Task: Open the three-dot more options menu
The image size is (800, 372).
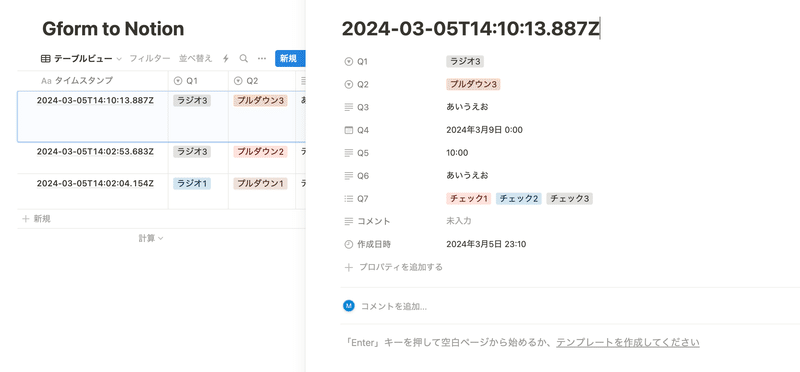Action: (x=262, y=59)
